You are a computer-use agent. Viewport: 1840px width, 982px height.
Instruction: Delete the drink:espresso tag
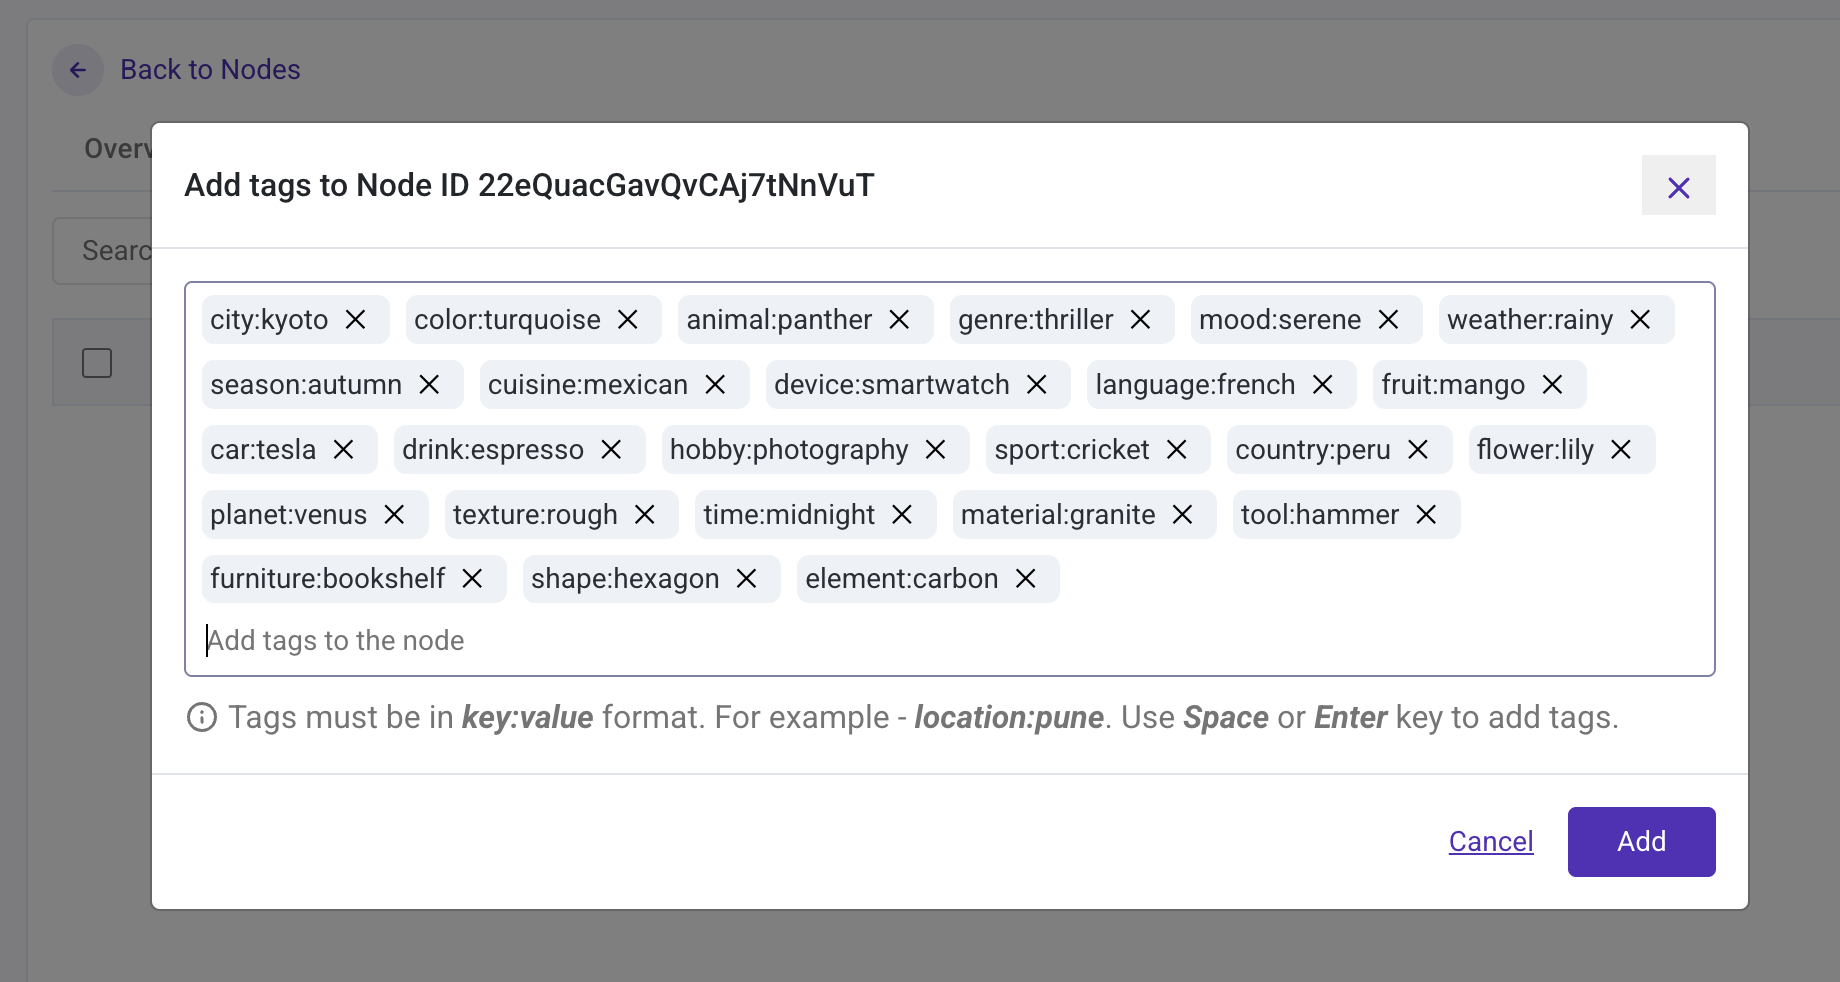click(x=611, y=450)
